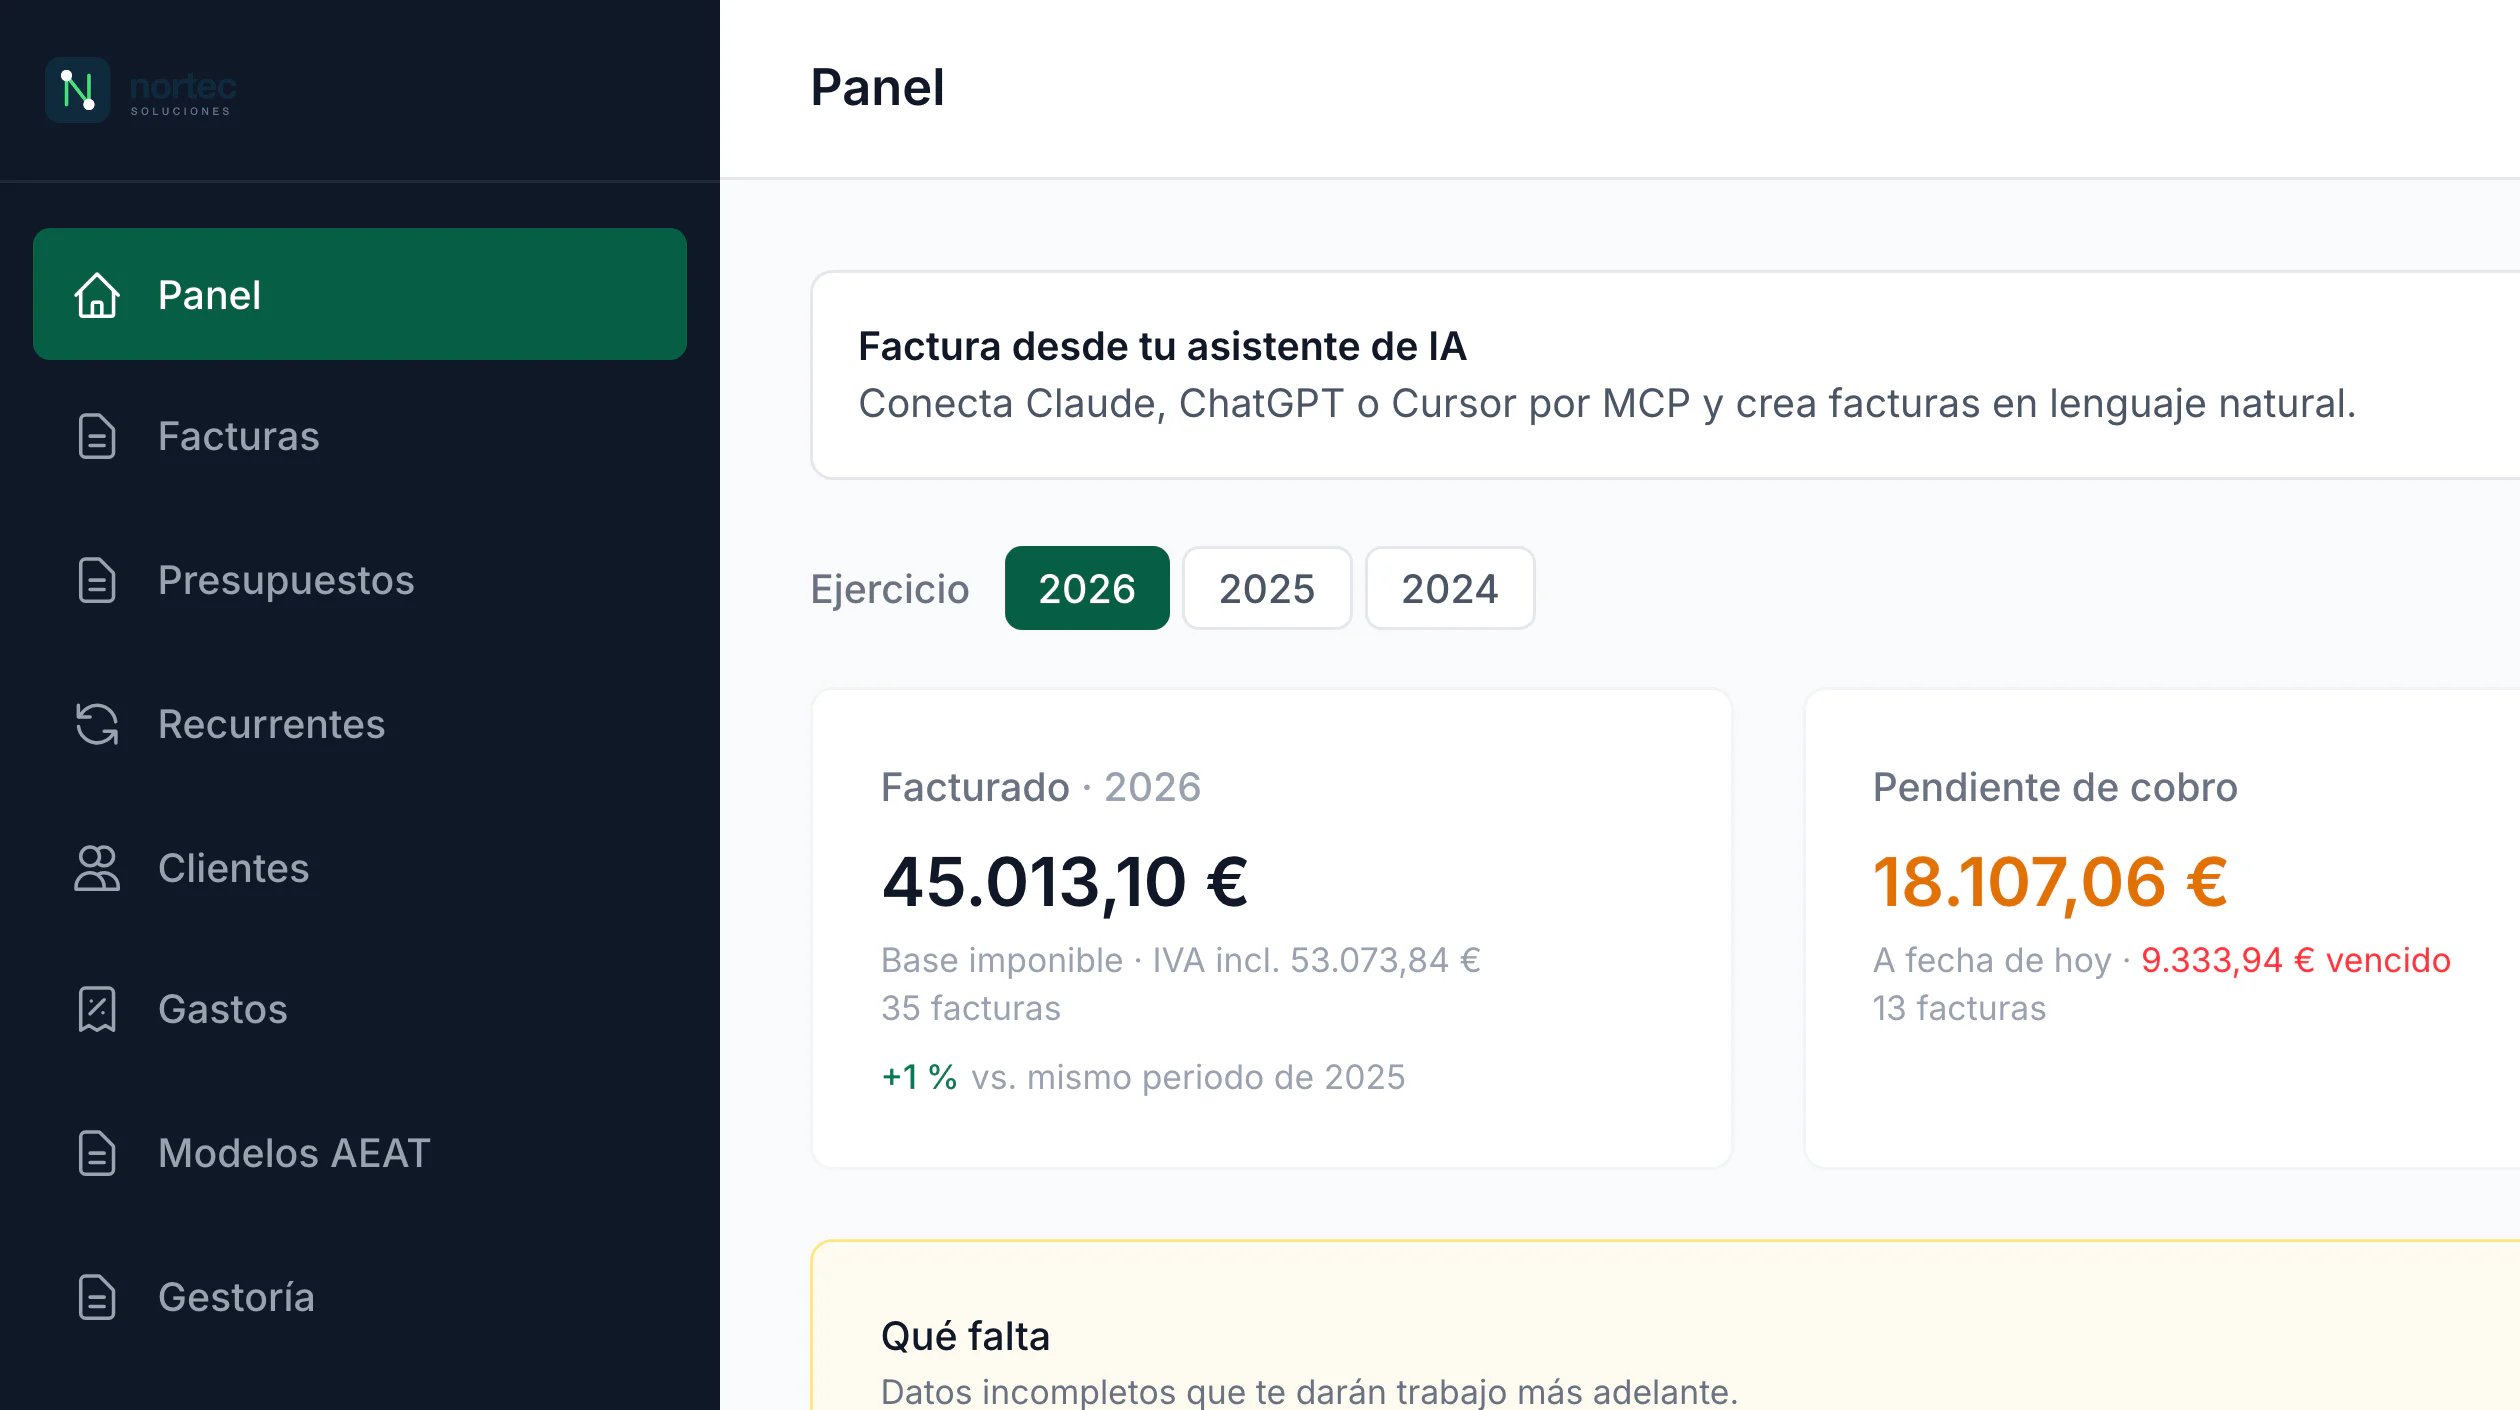Viewport: 2520px width, 1410px height.
Task: Go to Facturas in the sidebar
Action: click(360, 437)
